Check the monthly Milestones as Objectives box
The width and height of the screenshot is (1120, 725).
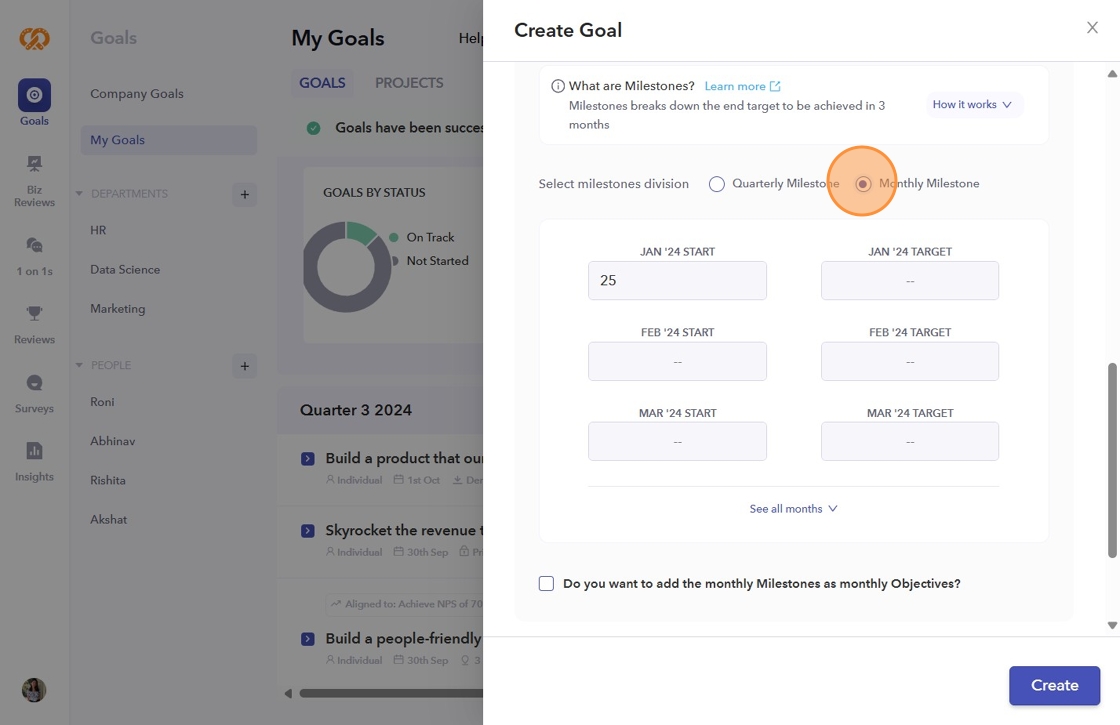pos(546,584)
